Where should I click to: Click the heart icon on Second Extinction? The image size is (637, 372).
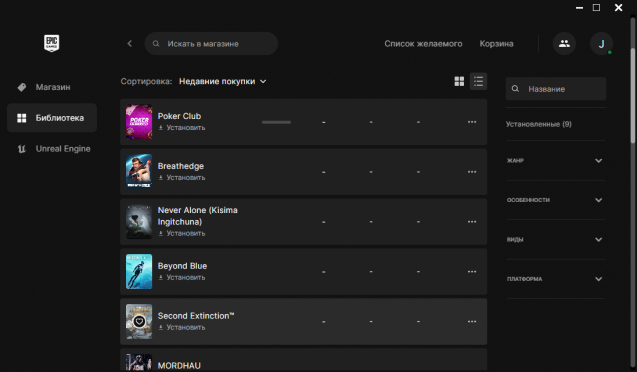[139, 322]
